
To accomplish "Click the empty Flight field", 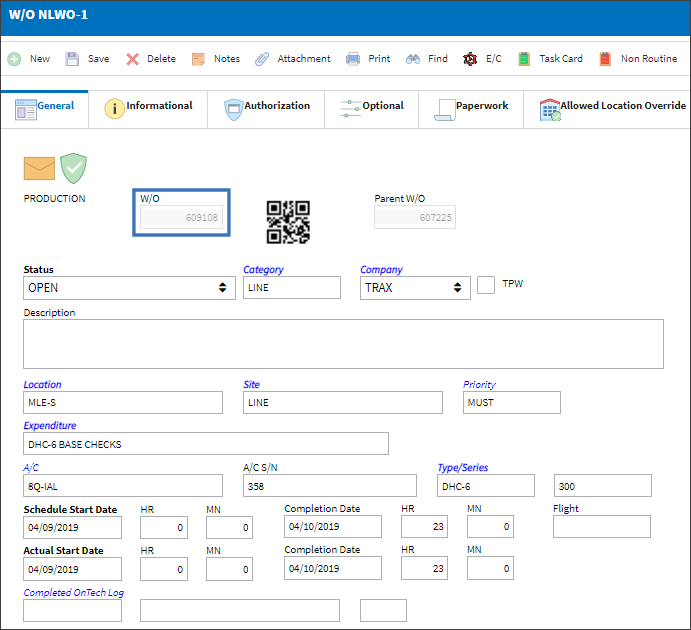I will (602, 526).
